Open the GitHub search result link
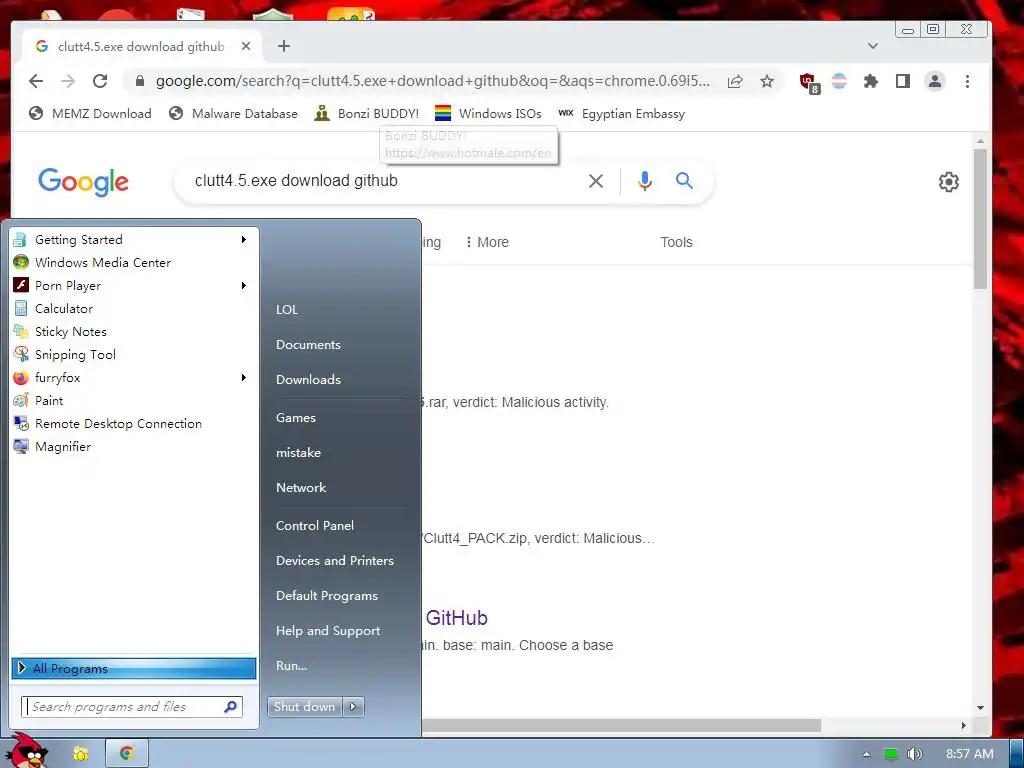 click(x=456, y=618)
